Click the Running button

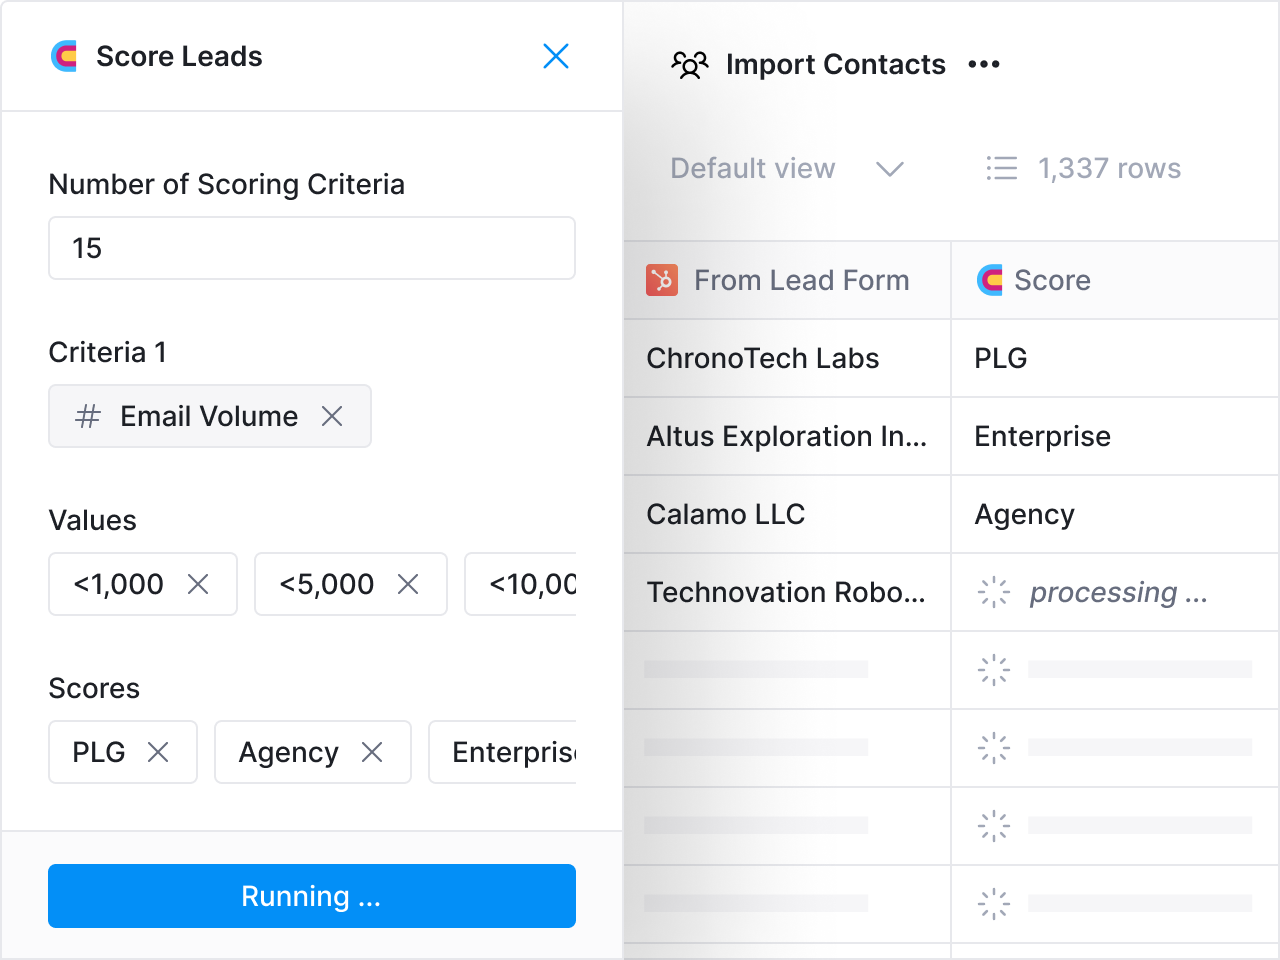[x=311, y=896]
